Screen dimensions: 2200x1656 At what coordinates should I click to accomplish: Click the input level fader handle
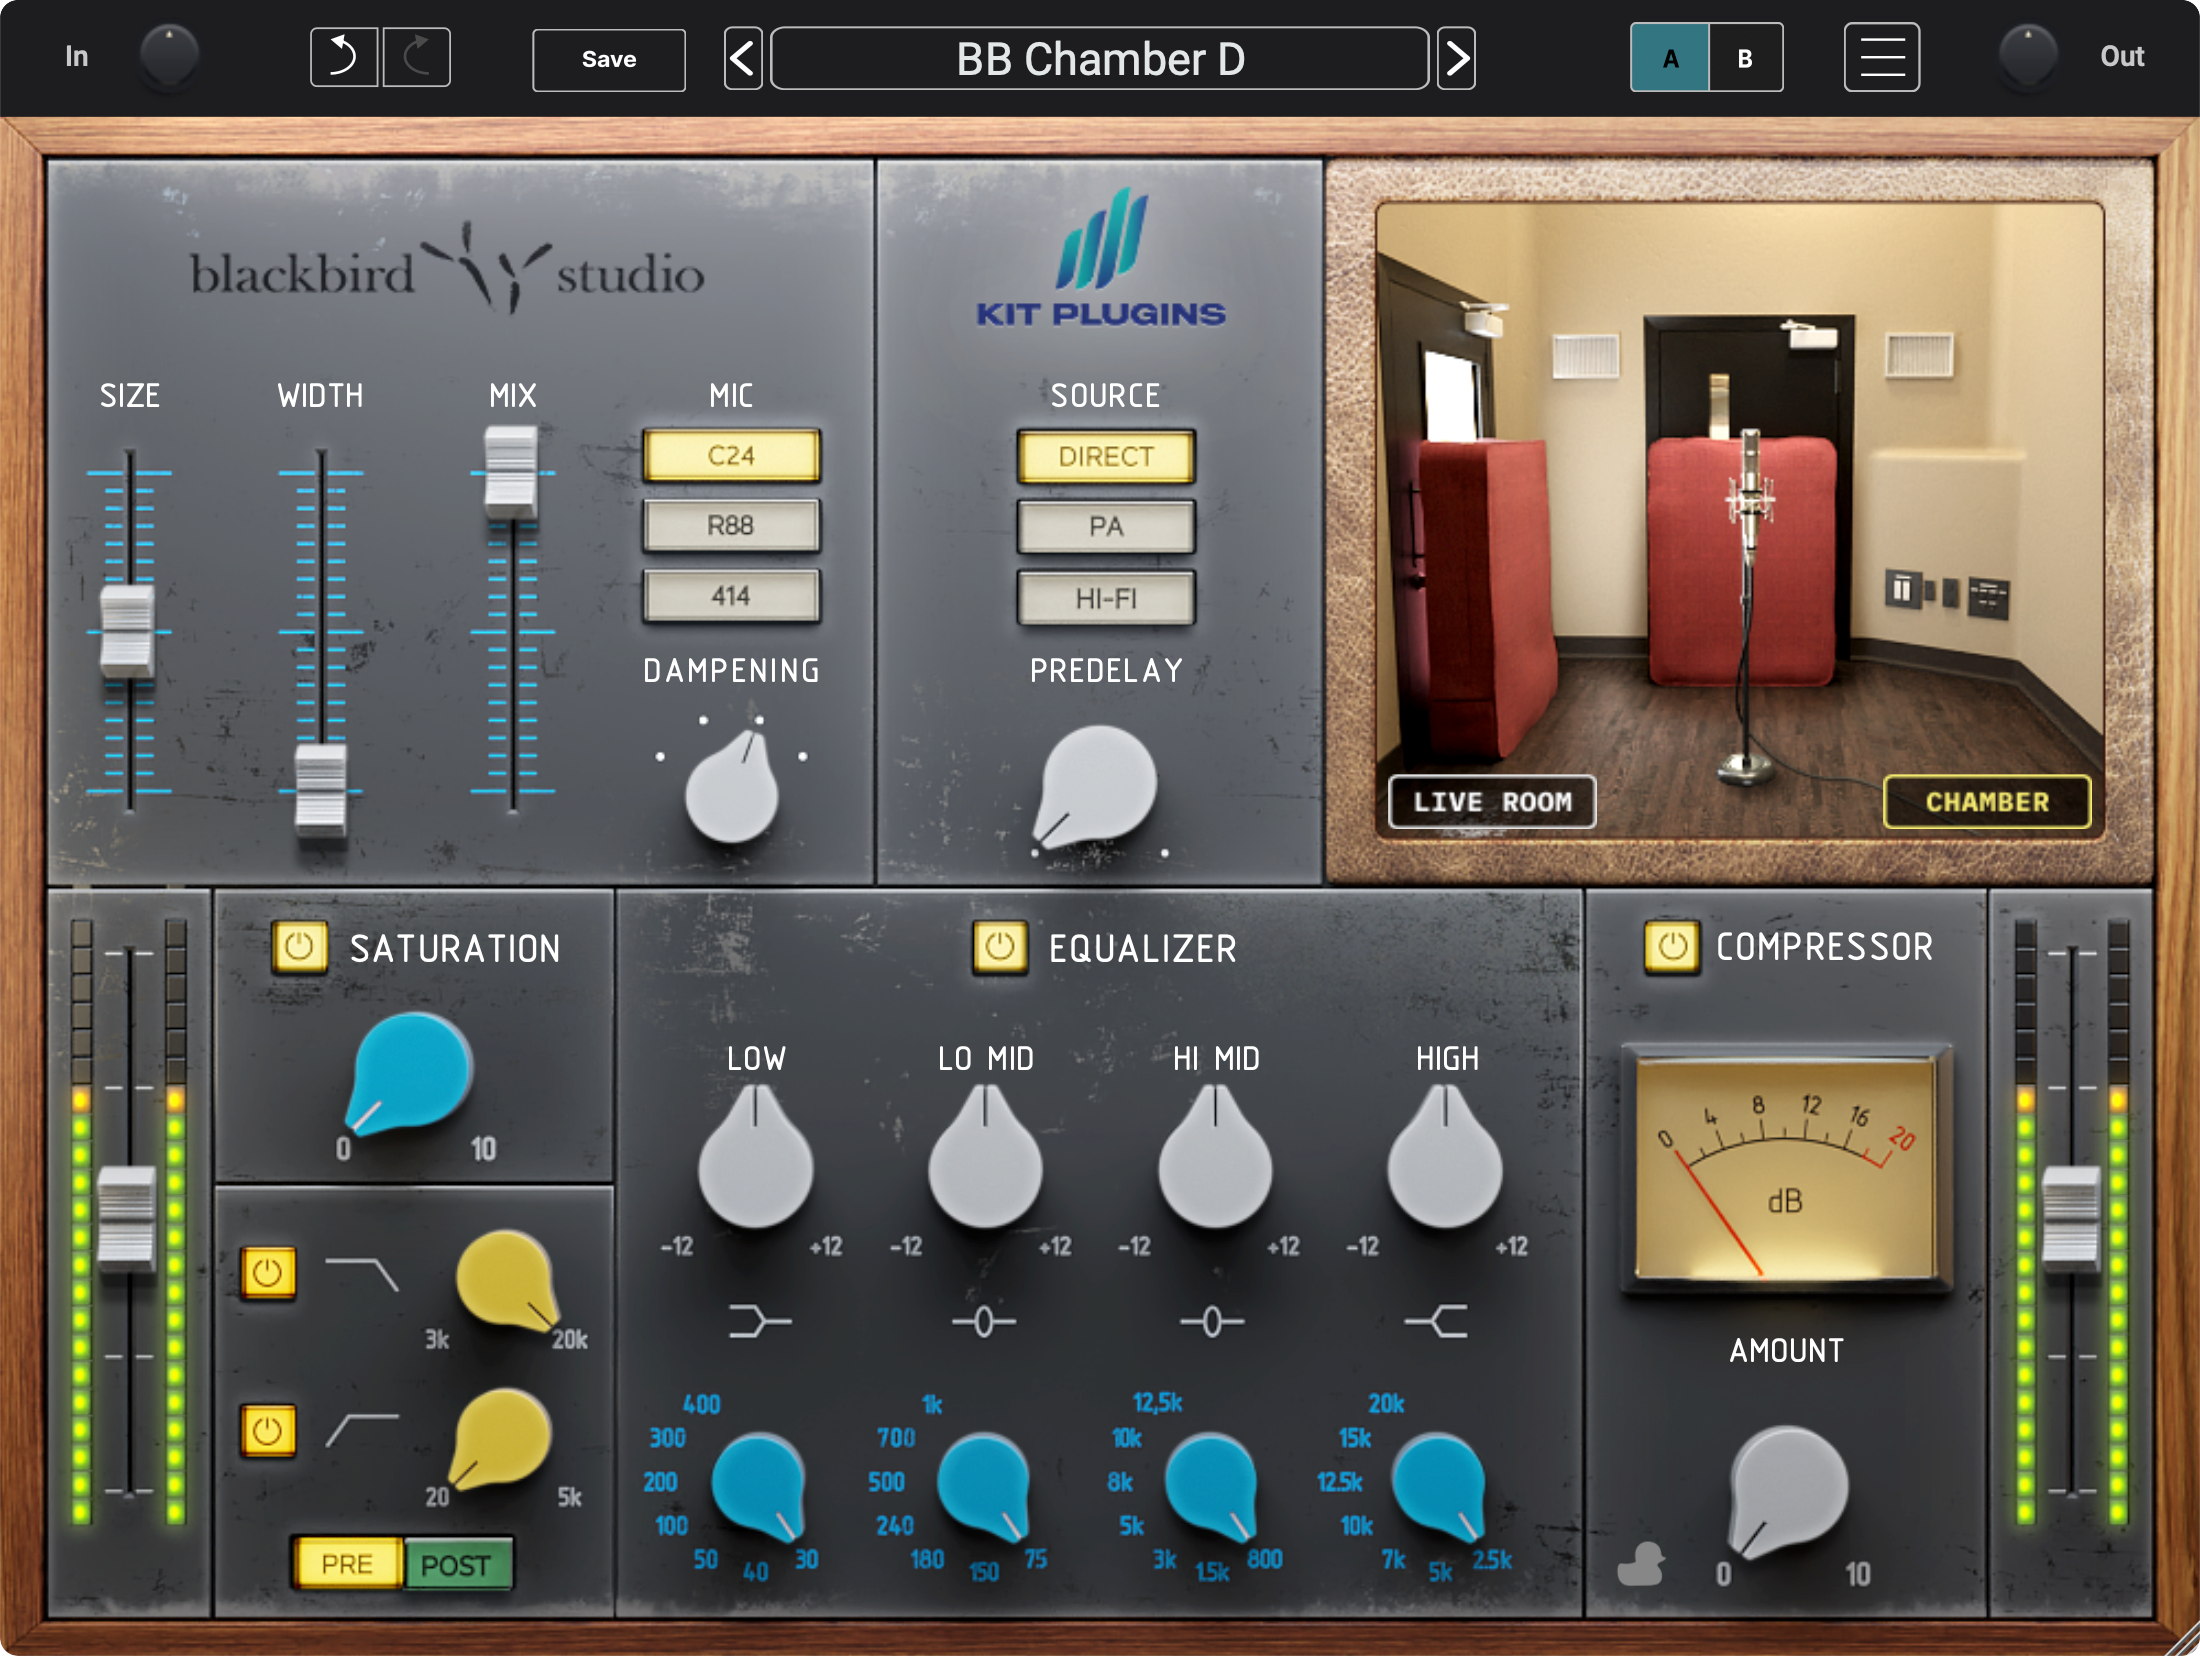coord(127,1218)
